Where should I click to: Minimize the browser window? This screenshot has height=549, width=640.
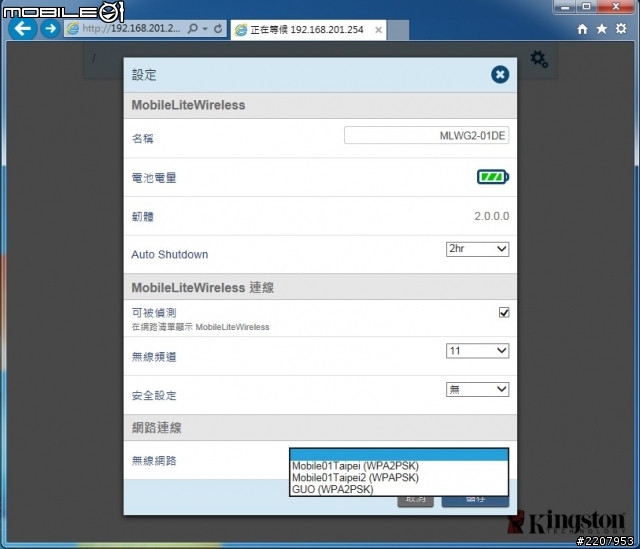(565, 7)
